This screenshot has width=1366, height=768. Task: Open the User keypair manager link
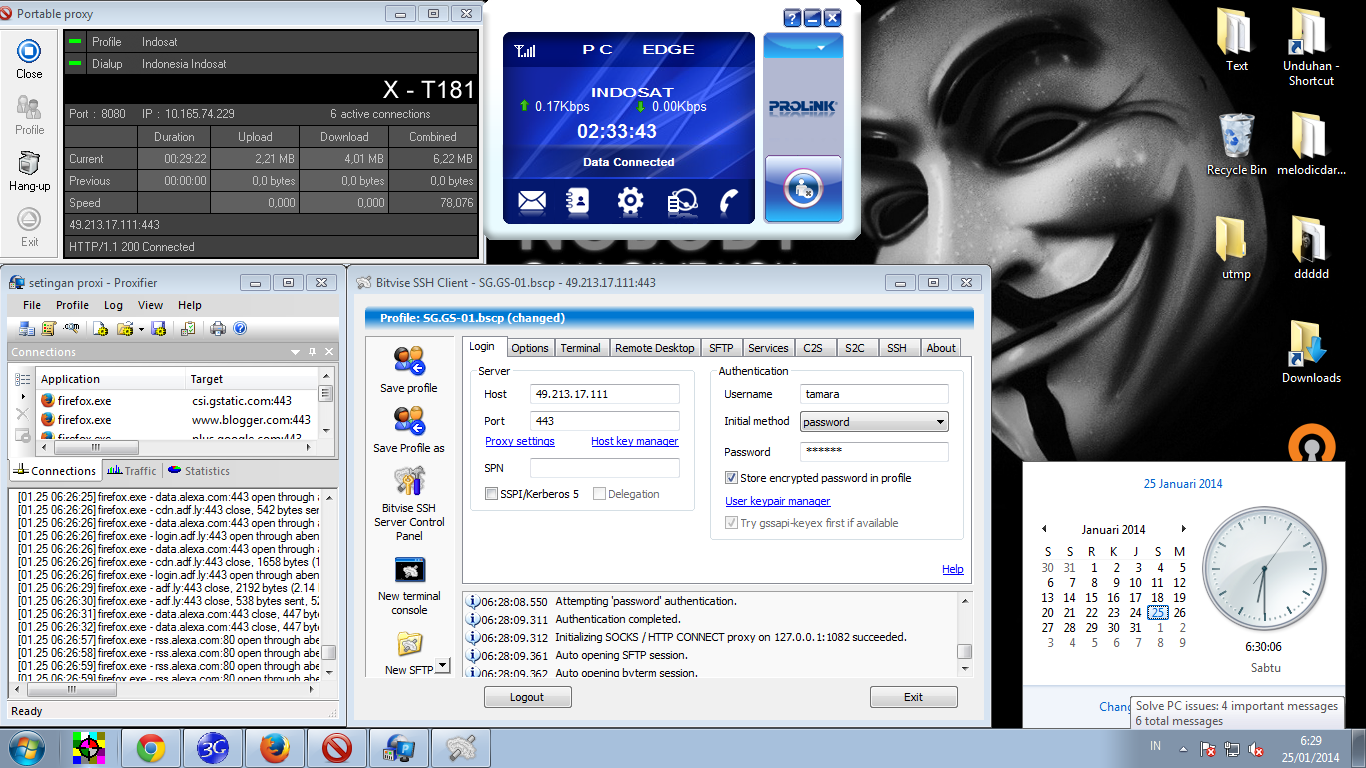[778, 501]
